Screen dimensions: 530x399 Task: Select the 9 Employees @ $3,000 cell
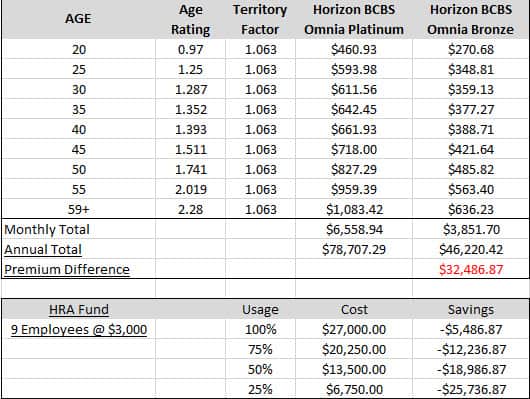pos(79,329)
